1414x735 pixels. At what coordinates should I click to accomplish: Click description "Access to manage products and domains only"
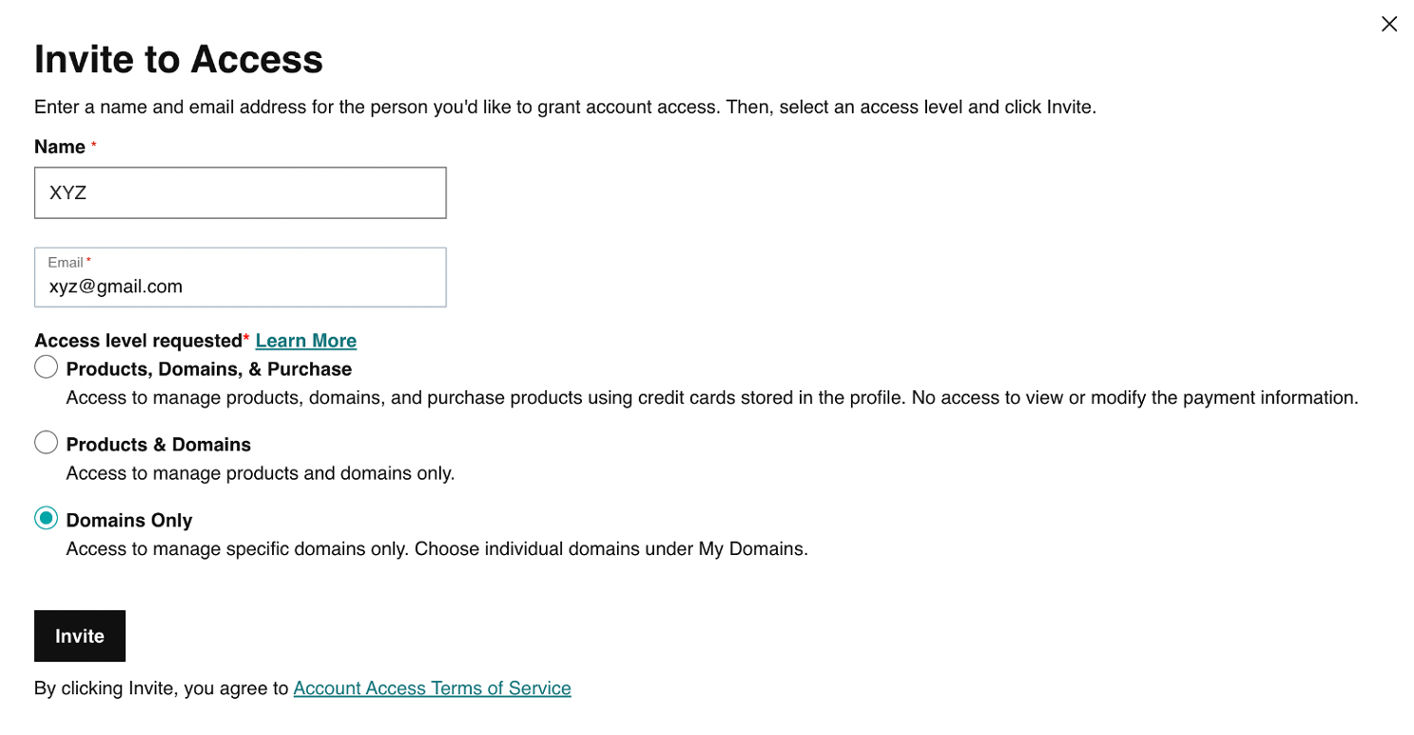[x=260, y=473]
